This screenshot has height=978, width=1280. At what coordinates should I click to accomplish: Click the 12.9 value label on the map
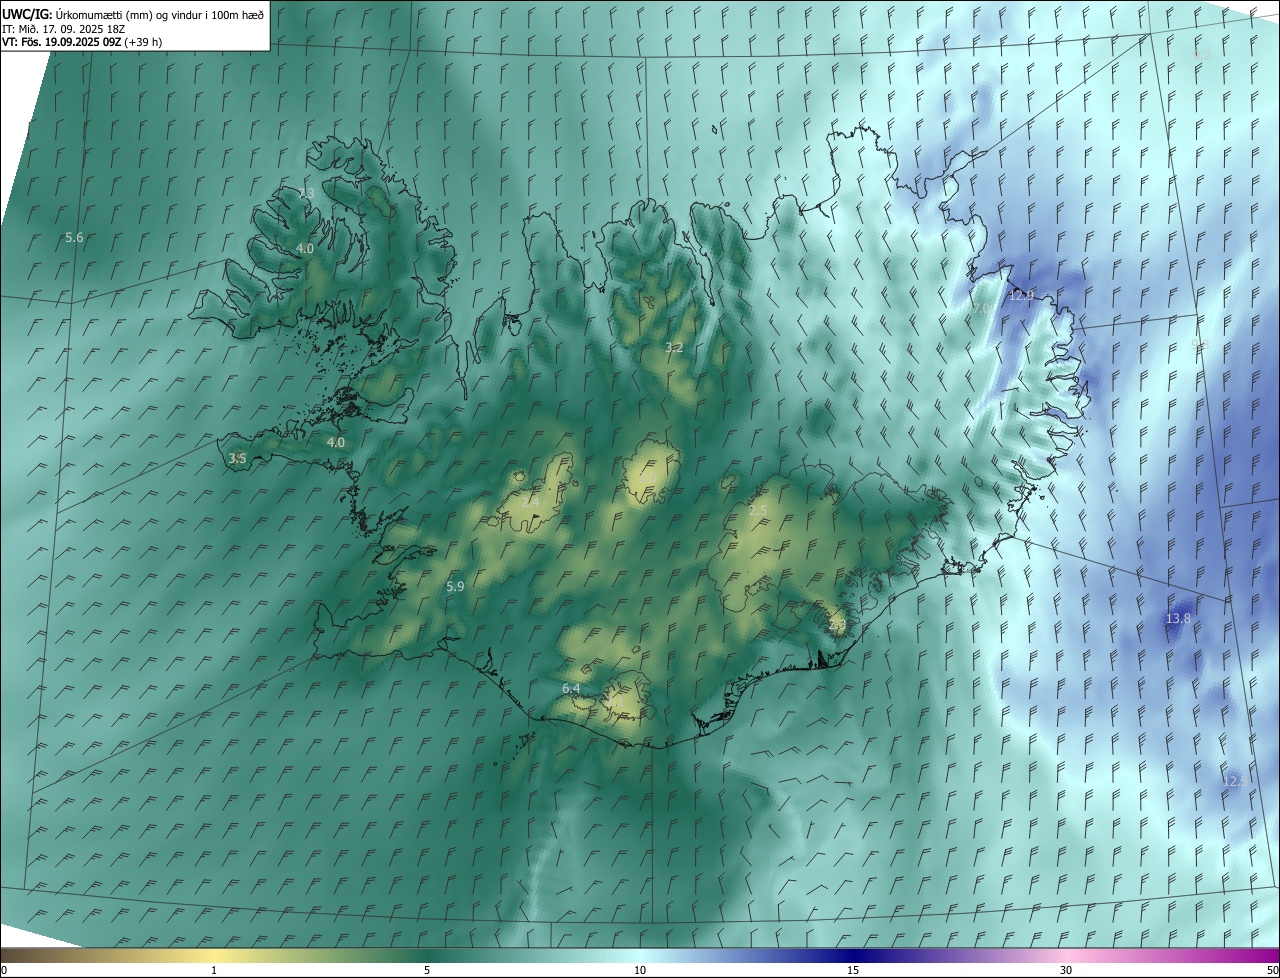click(1021, 296)
